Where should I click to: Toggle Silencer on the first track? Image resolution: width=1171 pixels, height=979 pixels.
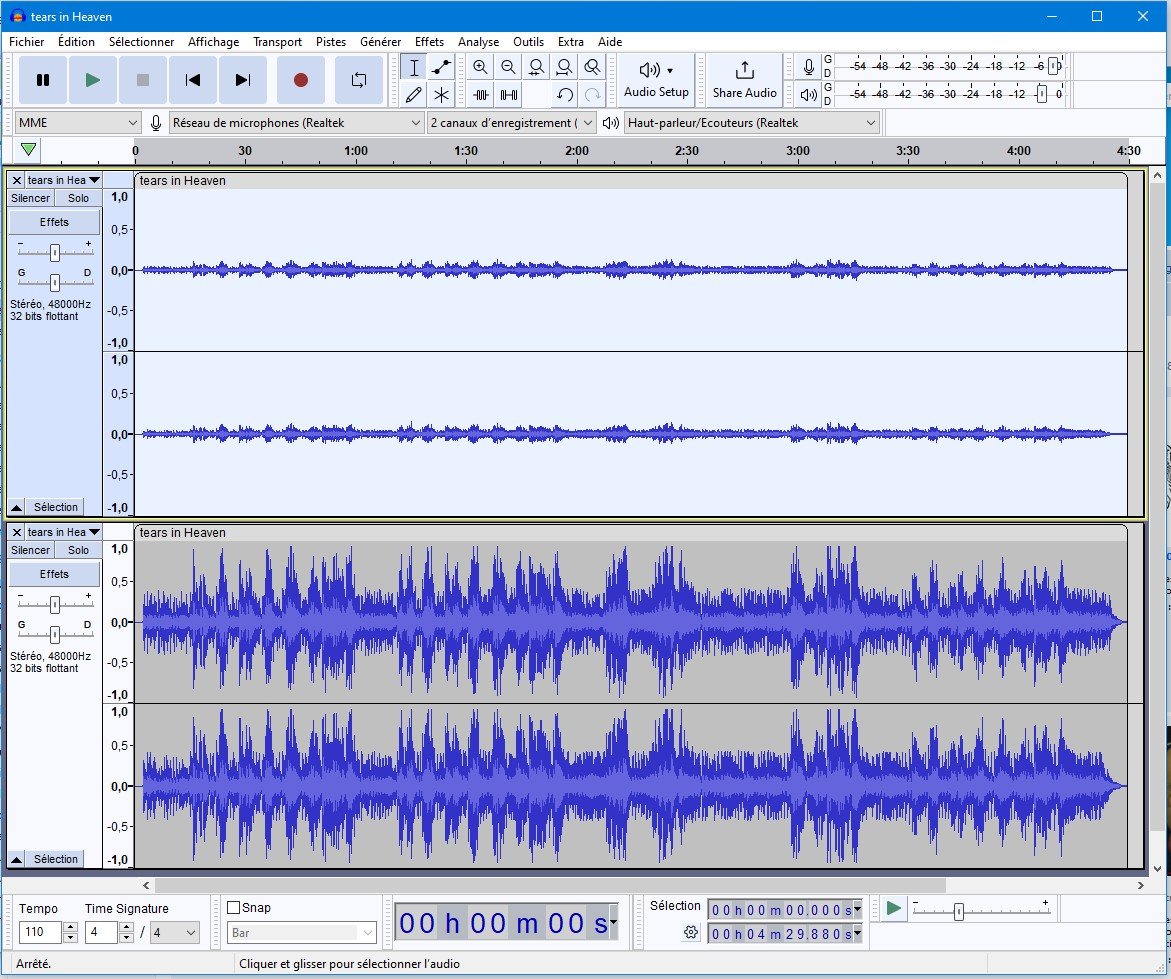[31, 198]
